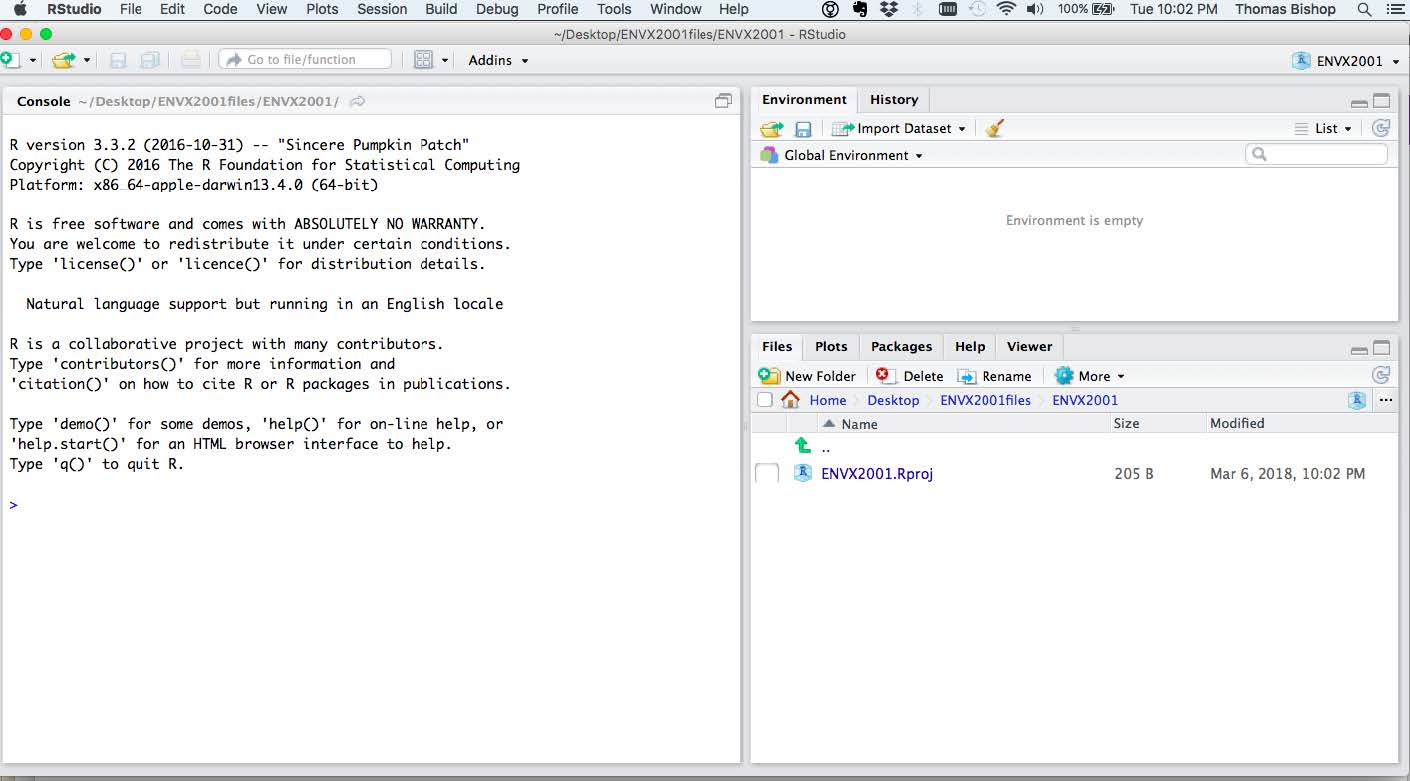The height and width of the screenshot is (781, 1410).
Task: Refresh the Environment pane
Action: tap(1381, 128)
